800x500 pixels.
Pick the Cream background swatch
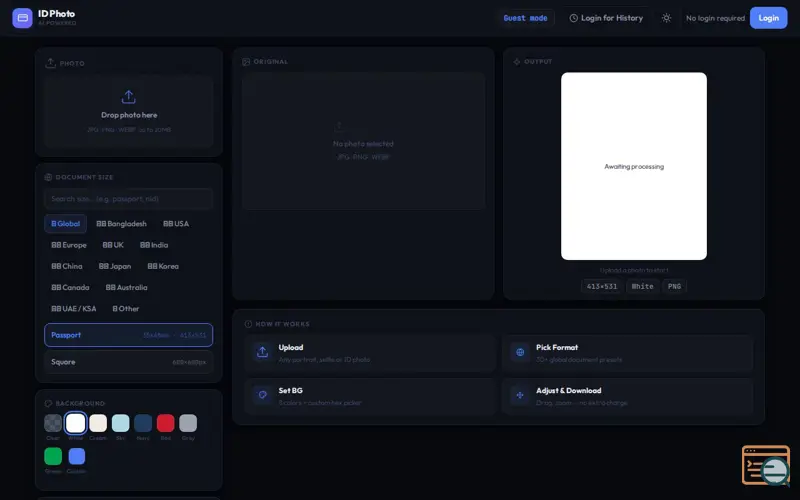(98, 423)
